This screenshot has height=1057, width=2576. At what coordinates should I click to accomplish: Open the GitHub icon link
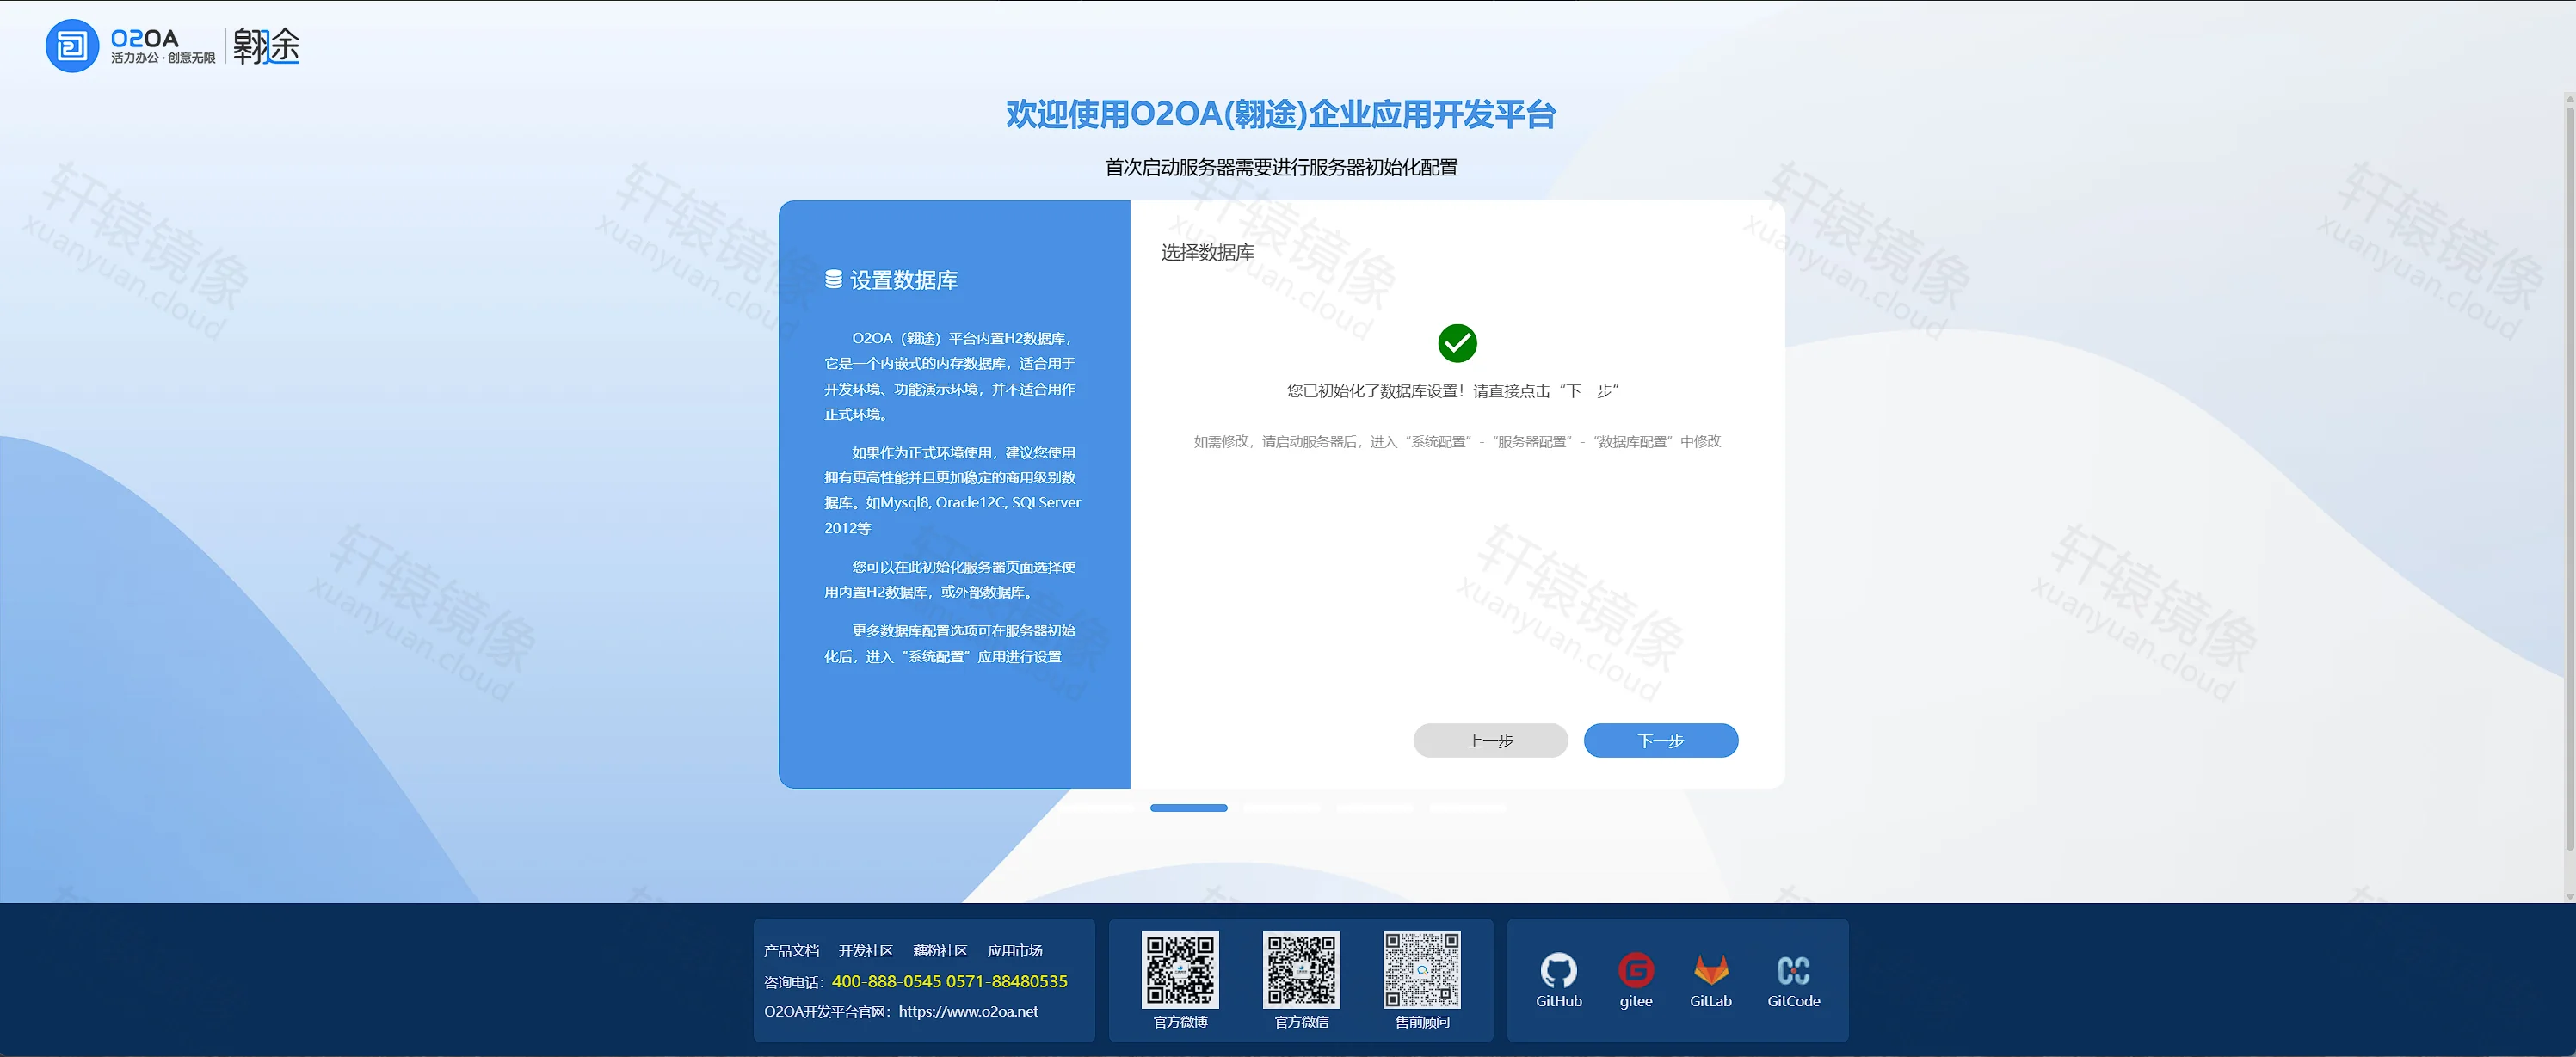(x=1558, y=970)
